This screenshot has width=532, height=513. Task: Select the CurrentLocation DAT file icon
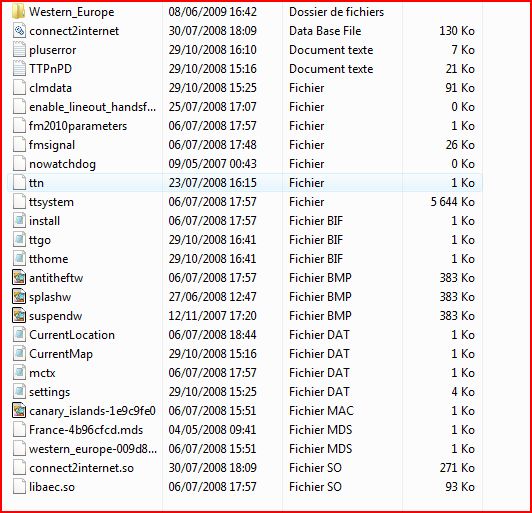[19, 335]
